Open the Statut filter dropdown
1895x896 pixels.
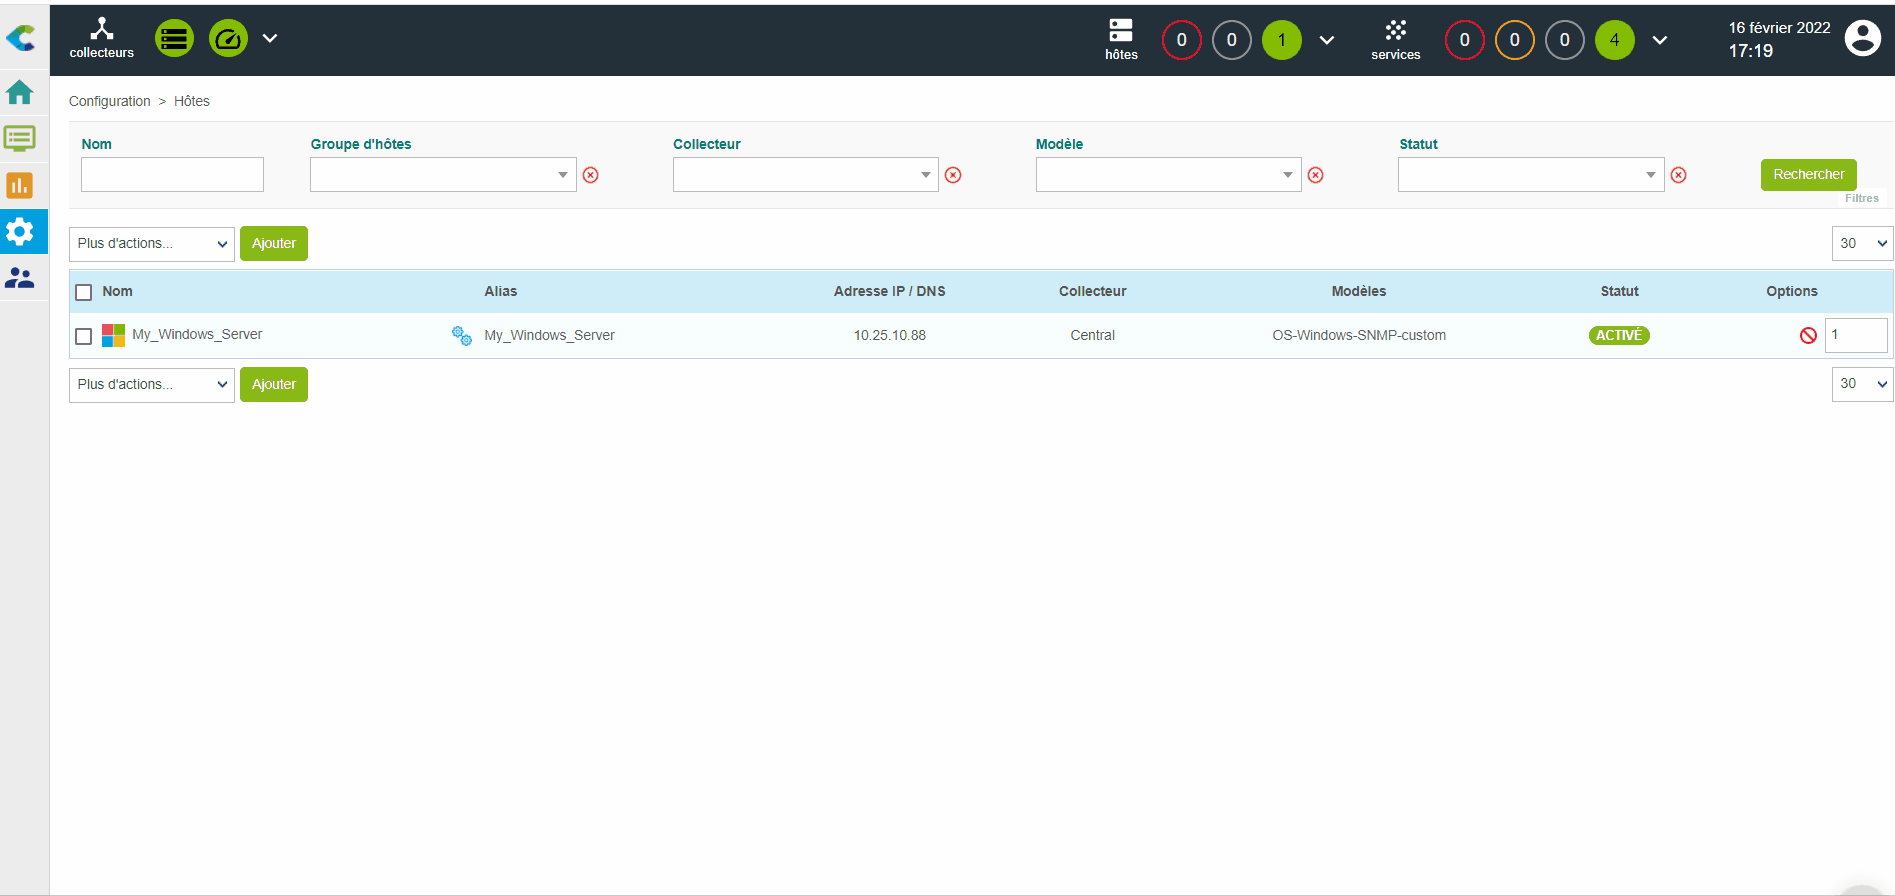coord(1530,175)
